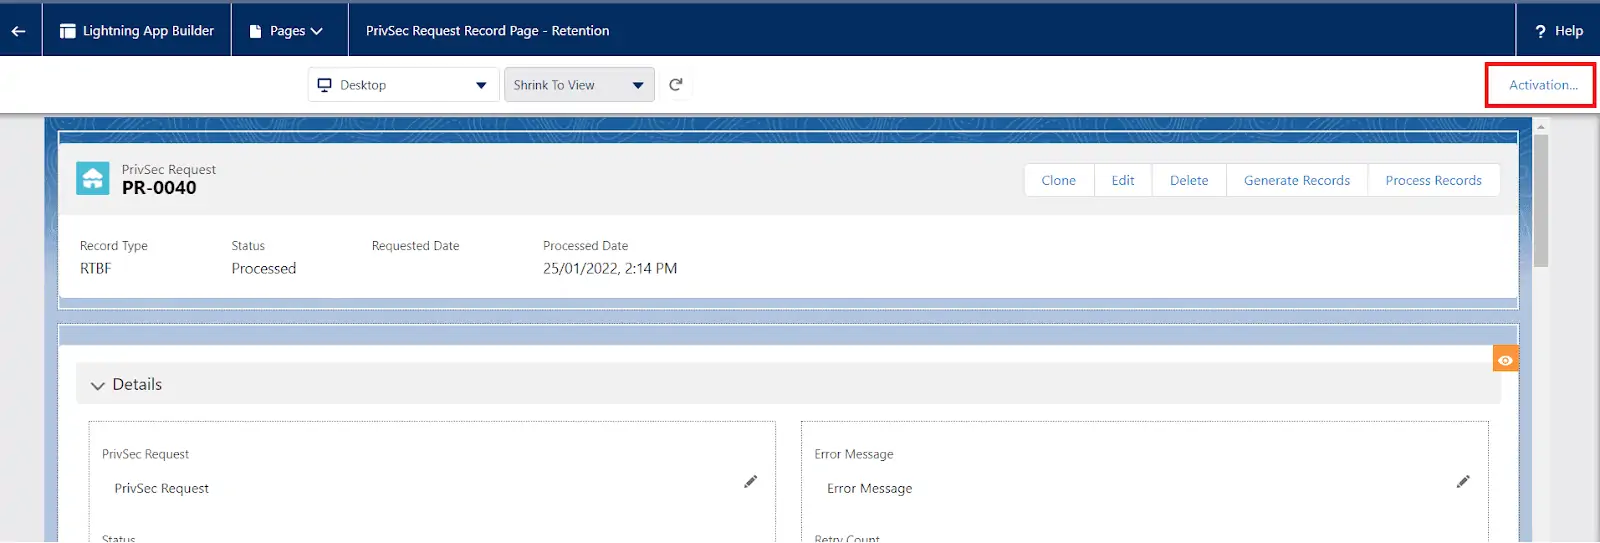The width and height of the screenshot is (1600, 543).
Task: Click the Process Records button
Action: pyautogui.click(x=1433, y=180)
